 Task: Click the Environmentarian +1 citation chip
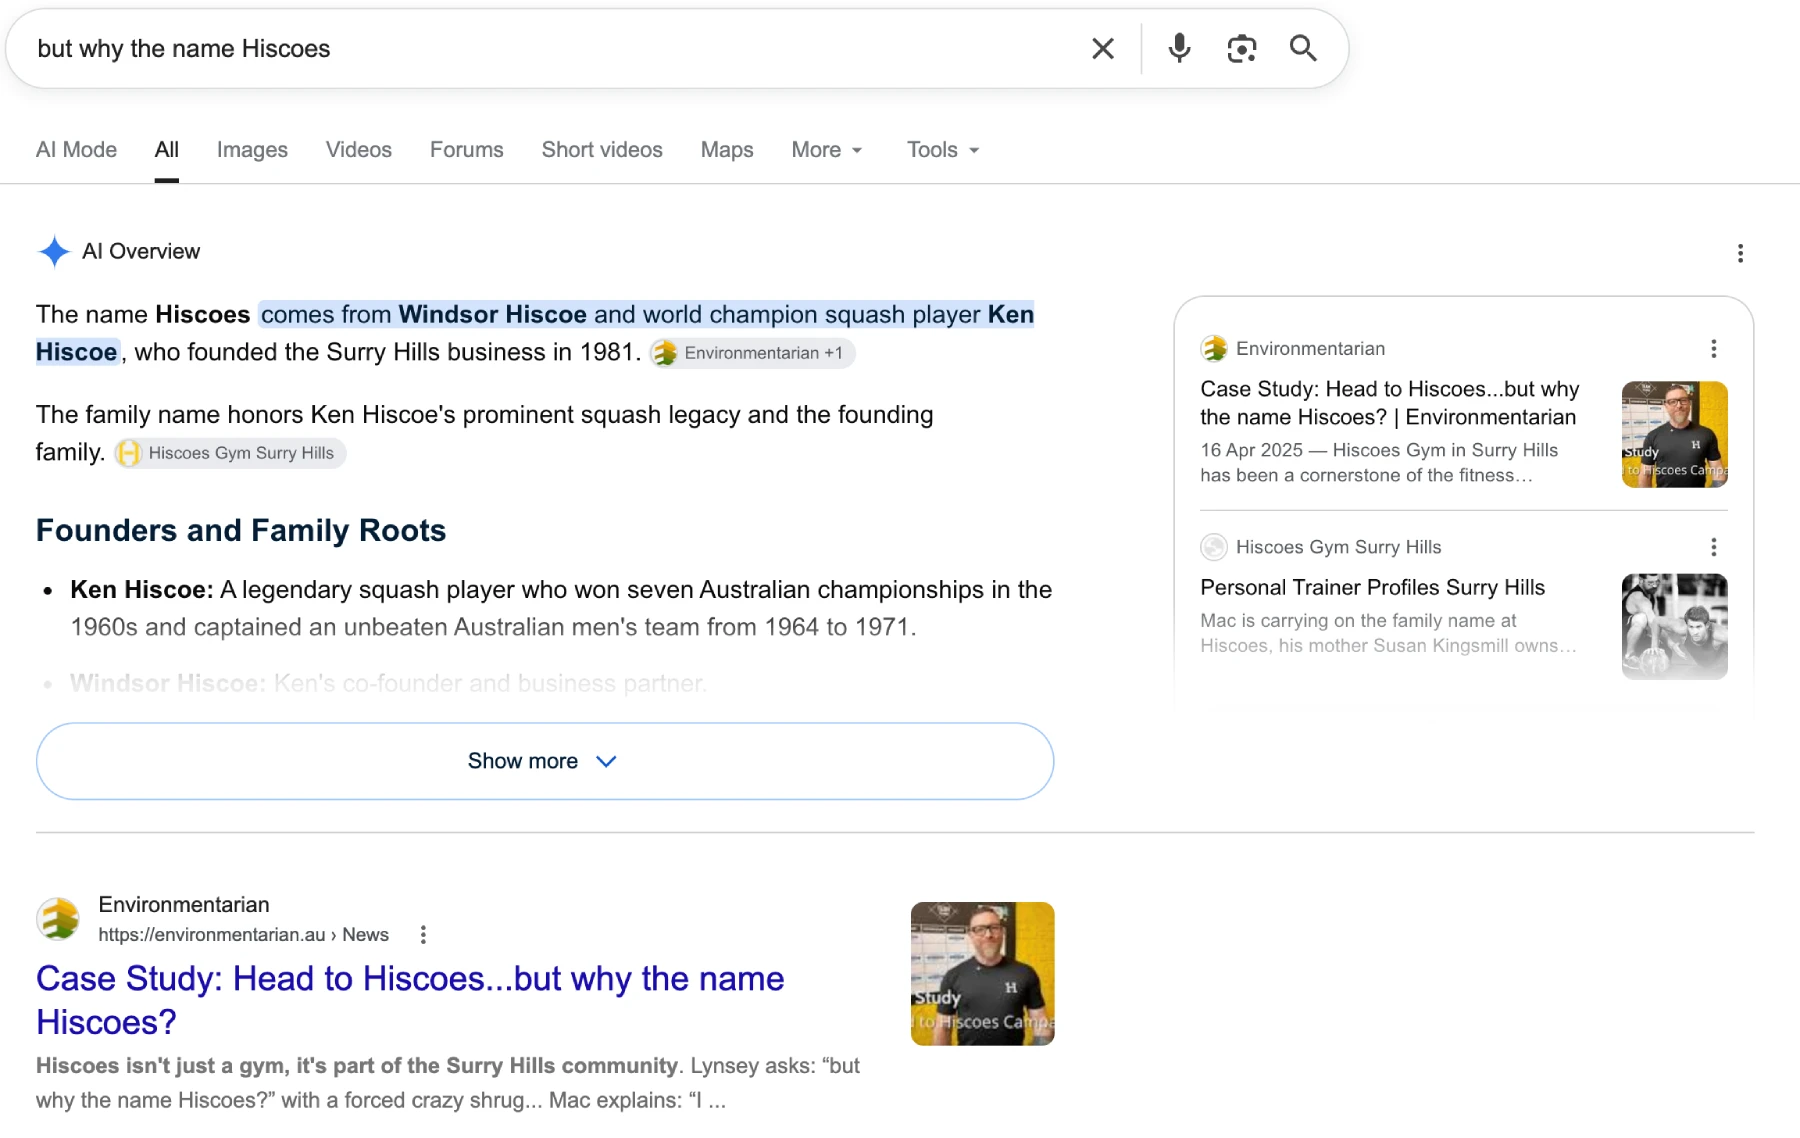(752, 353)
